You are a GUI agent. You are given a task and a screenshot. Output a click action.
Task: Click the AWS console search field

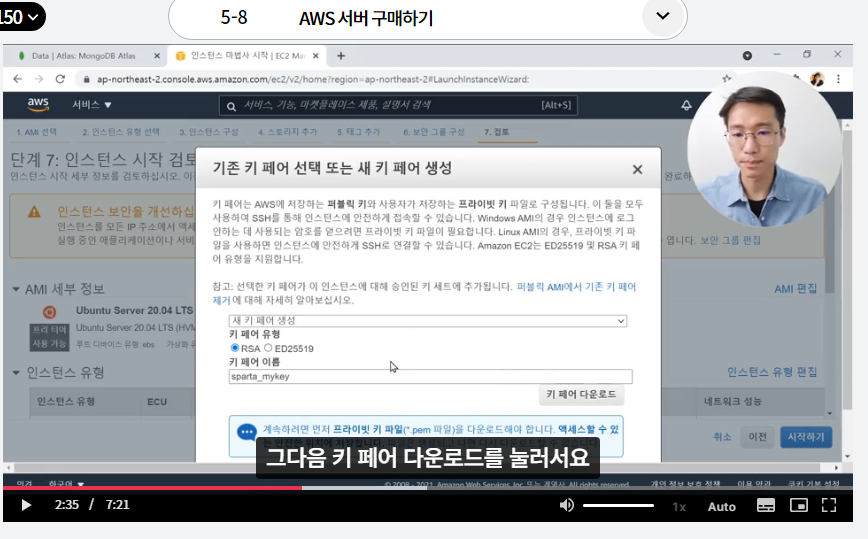coord(398,105)
